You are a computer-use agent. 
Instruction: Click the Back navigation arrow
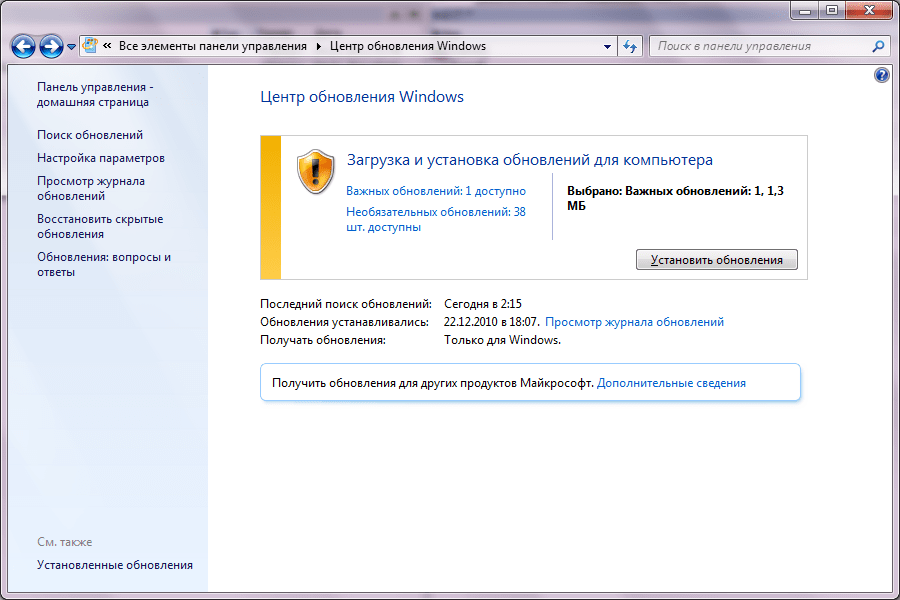[24, 47]
